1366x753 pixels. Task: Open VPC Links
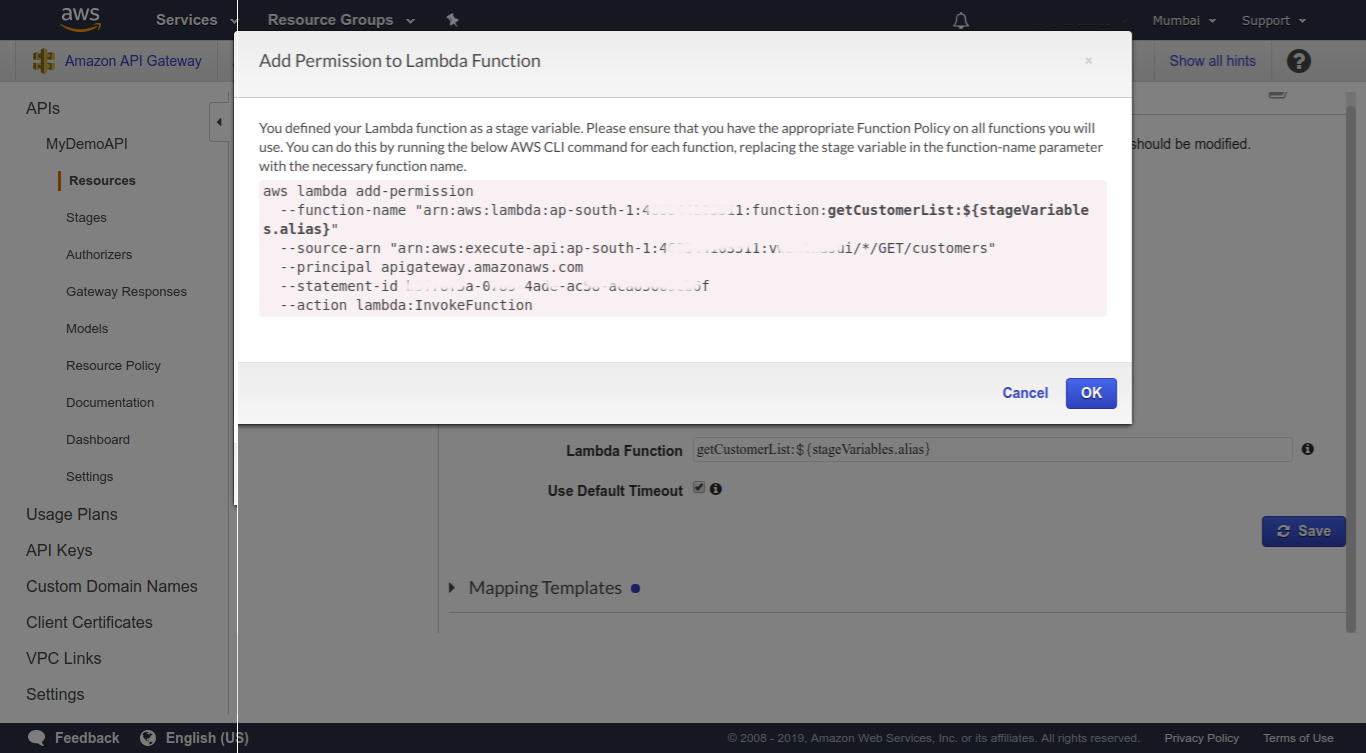(64, 658)
